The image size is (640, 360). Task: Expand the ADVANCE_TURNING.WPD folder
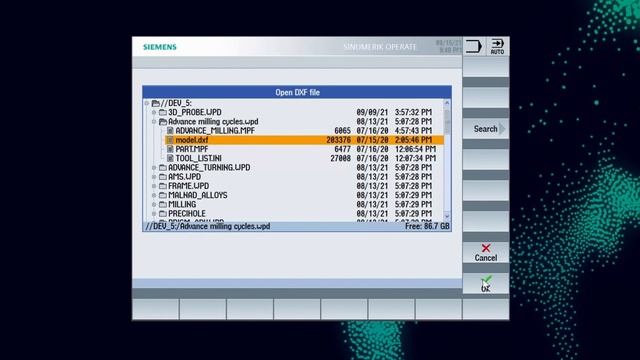[x=154, y=168]
